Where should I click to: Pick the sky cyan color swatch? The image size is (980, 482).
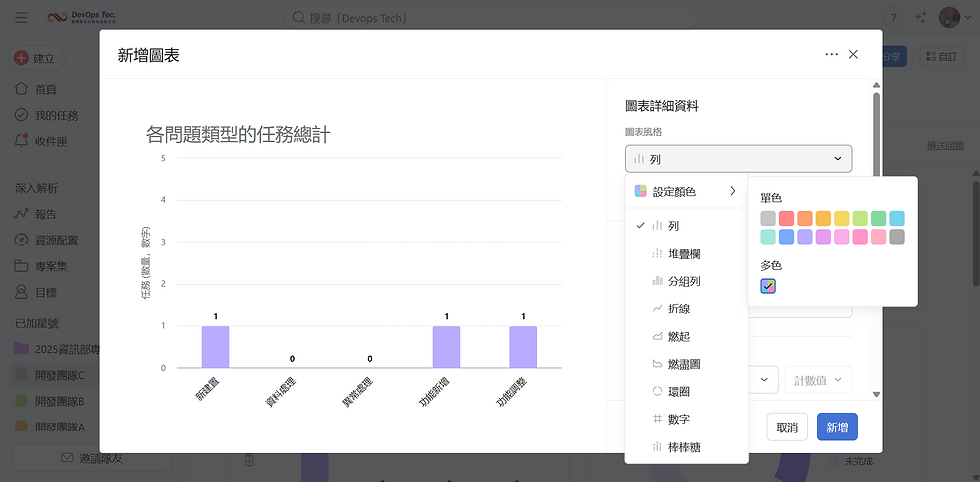pos(897,218)
